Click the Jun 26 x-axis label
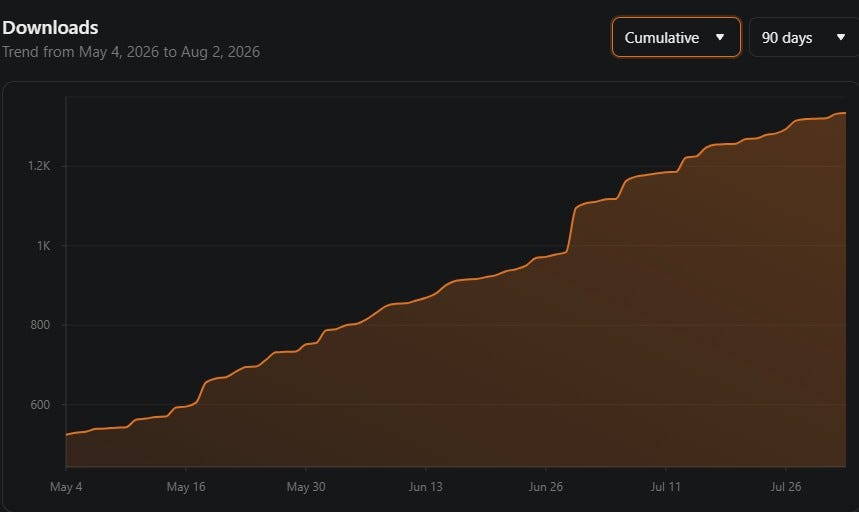 tap(546, 487)
